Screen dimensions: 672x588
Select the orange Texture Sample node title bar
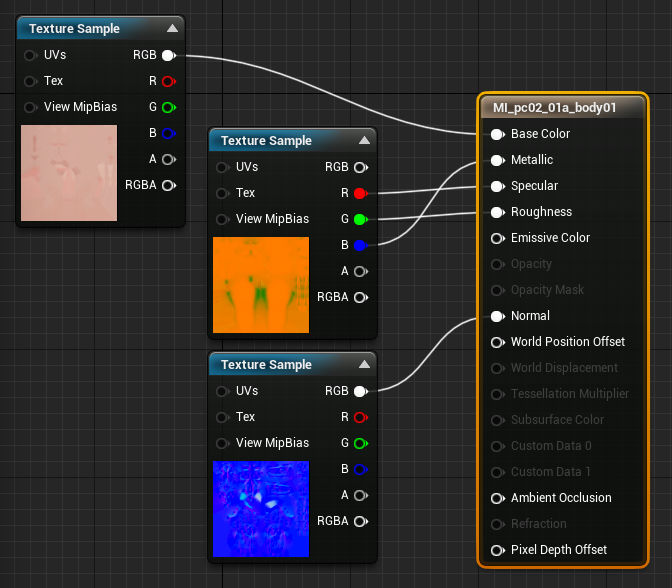click(293, 140)
